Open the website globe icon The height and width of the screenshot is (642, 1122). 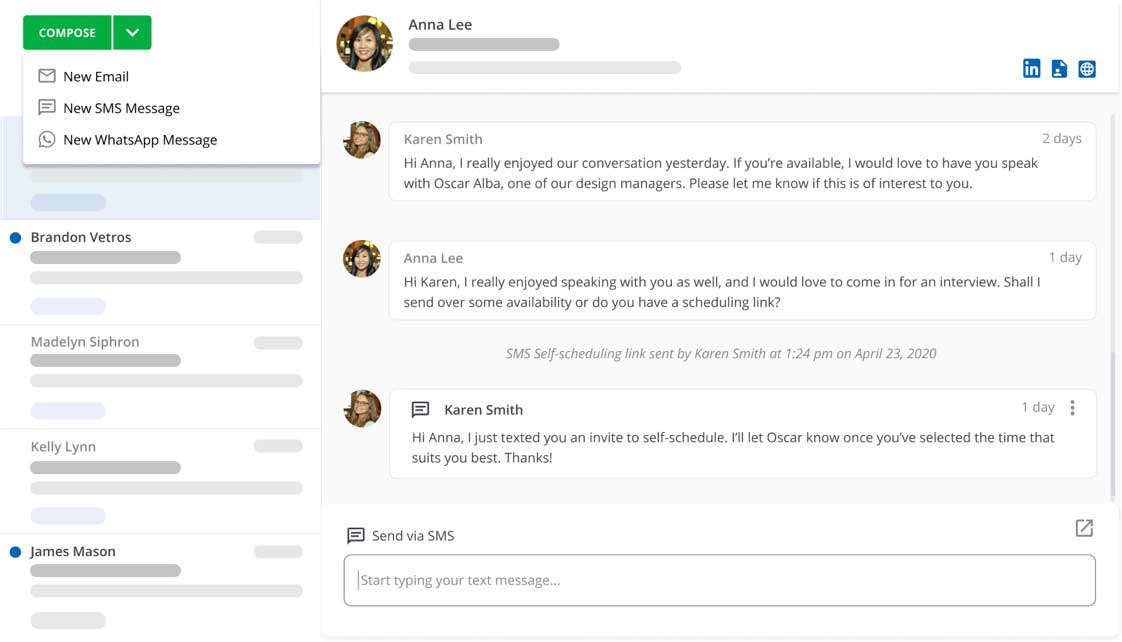point(1087,69)
